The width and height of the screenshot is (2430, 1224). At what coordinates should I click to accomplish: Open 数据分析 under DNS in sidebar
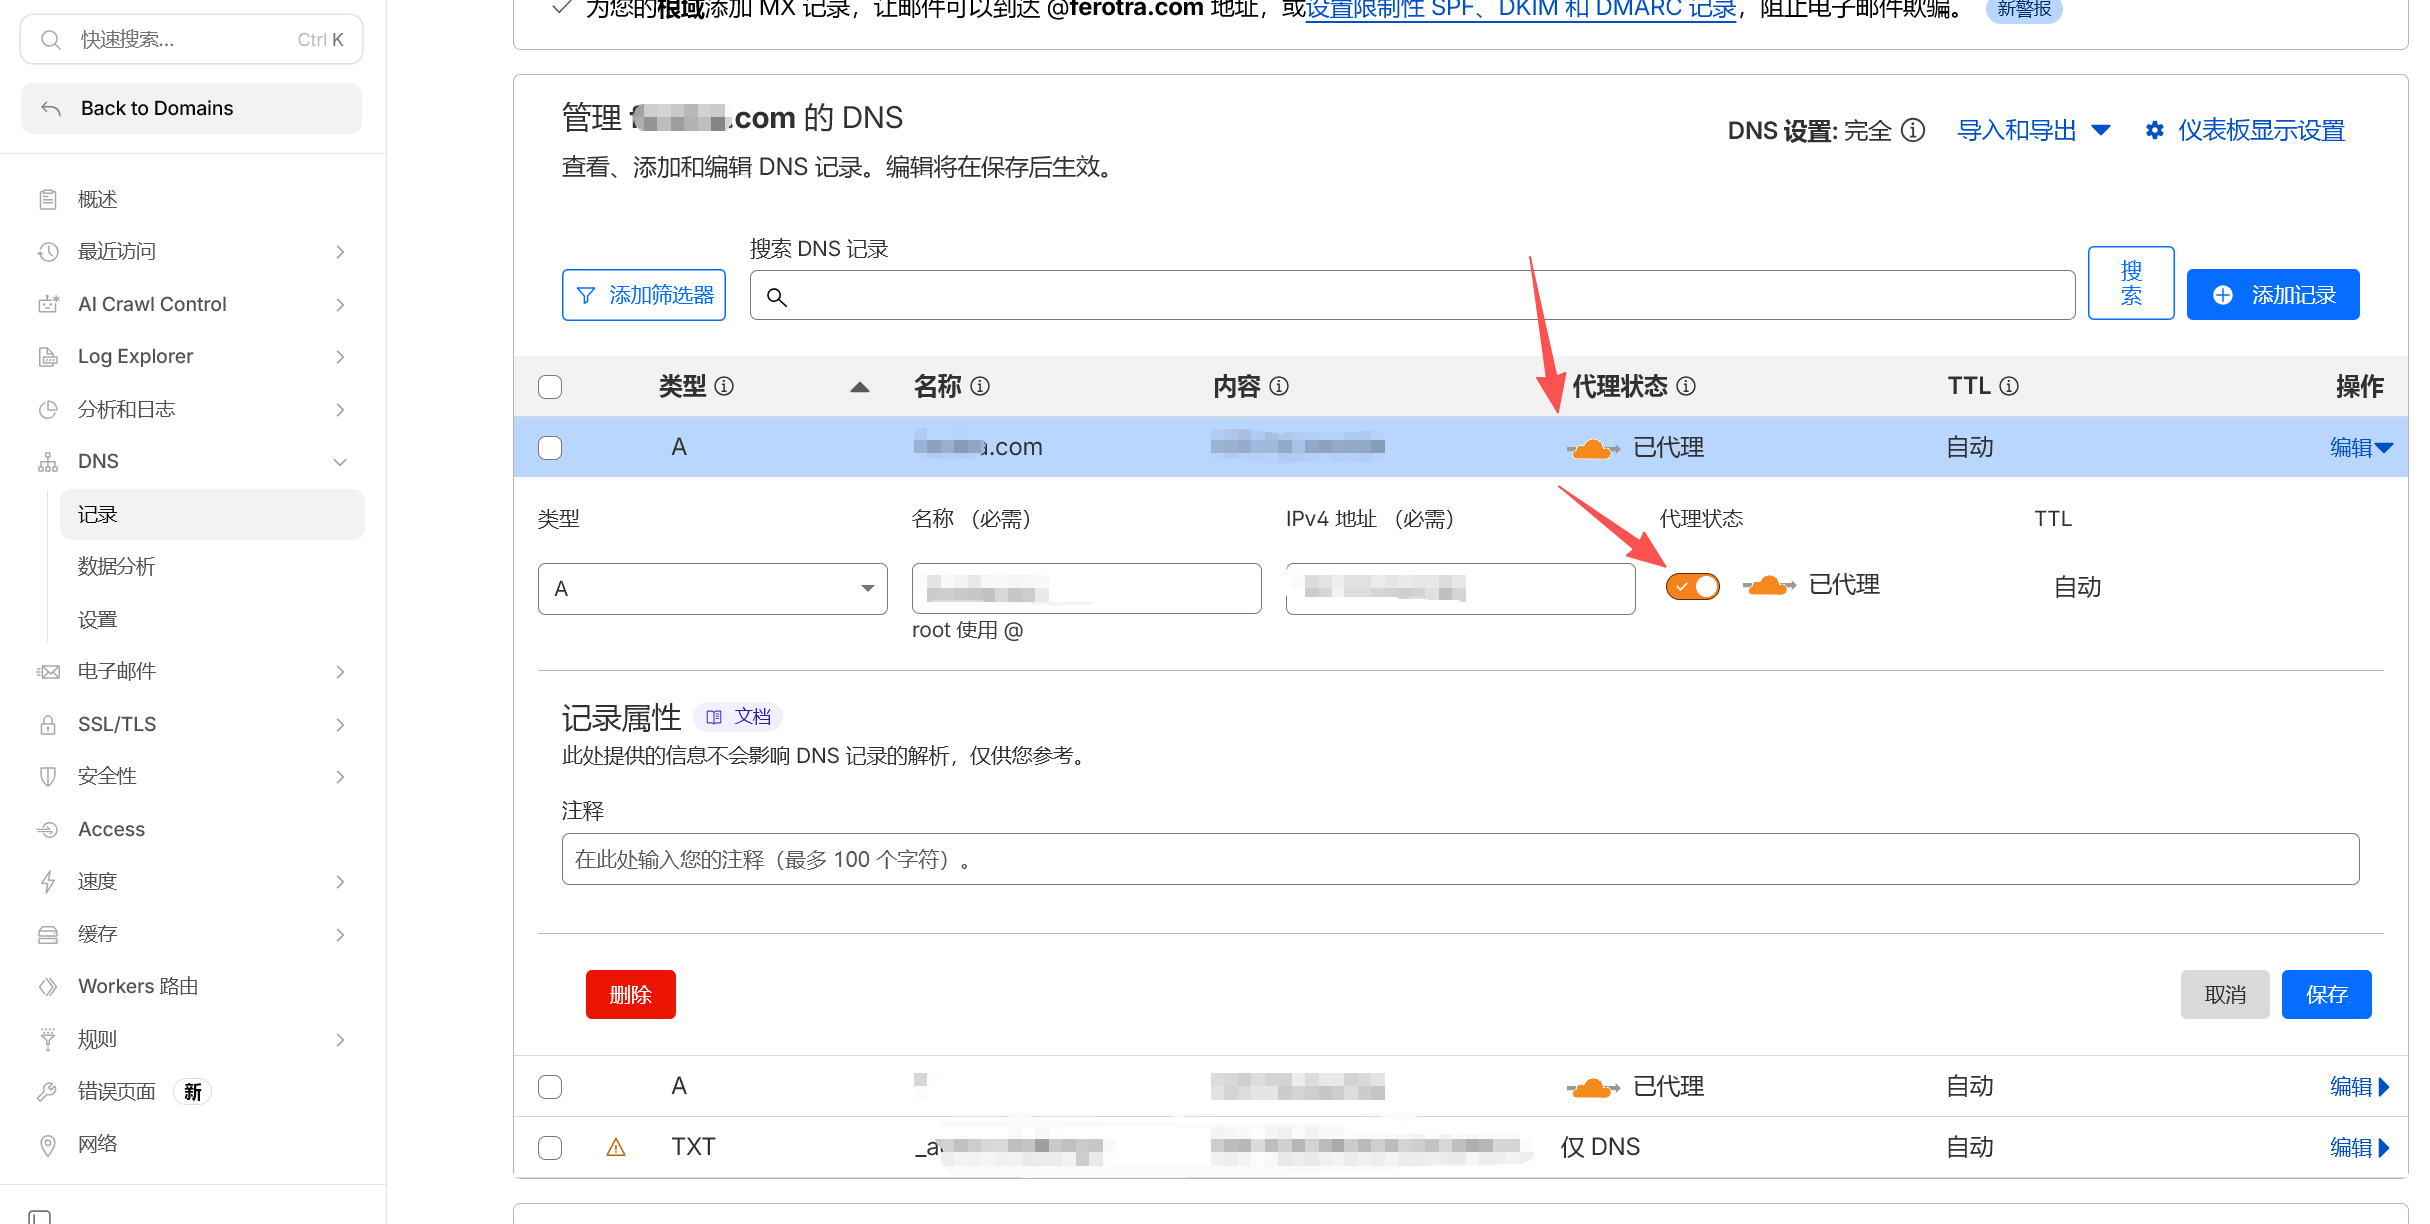(117, 567)
